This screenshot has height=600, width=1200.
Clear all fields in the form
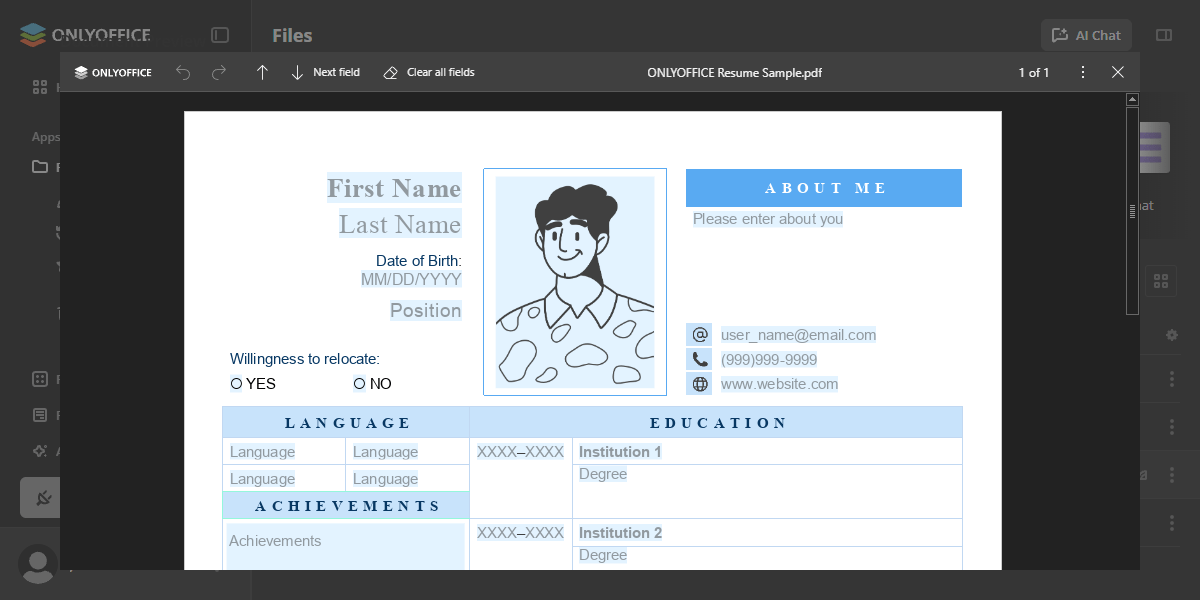[x=429, y=72]
